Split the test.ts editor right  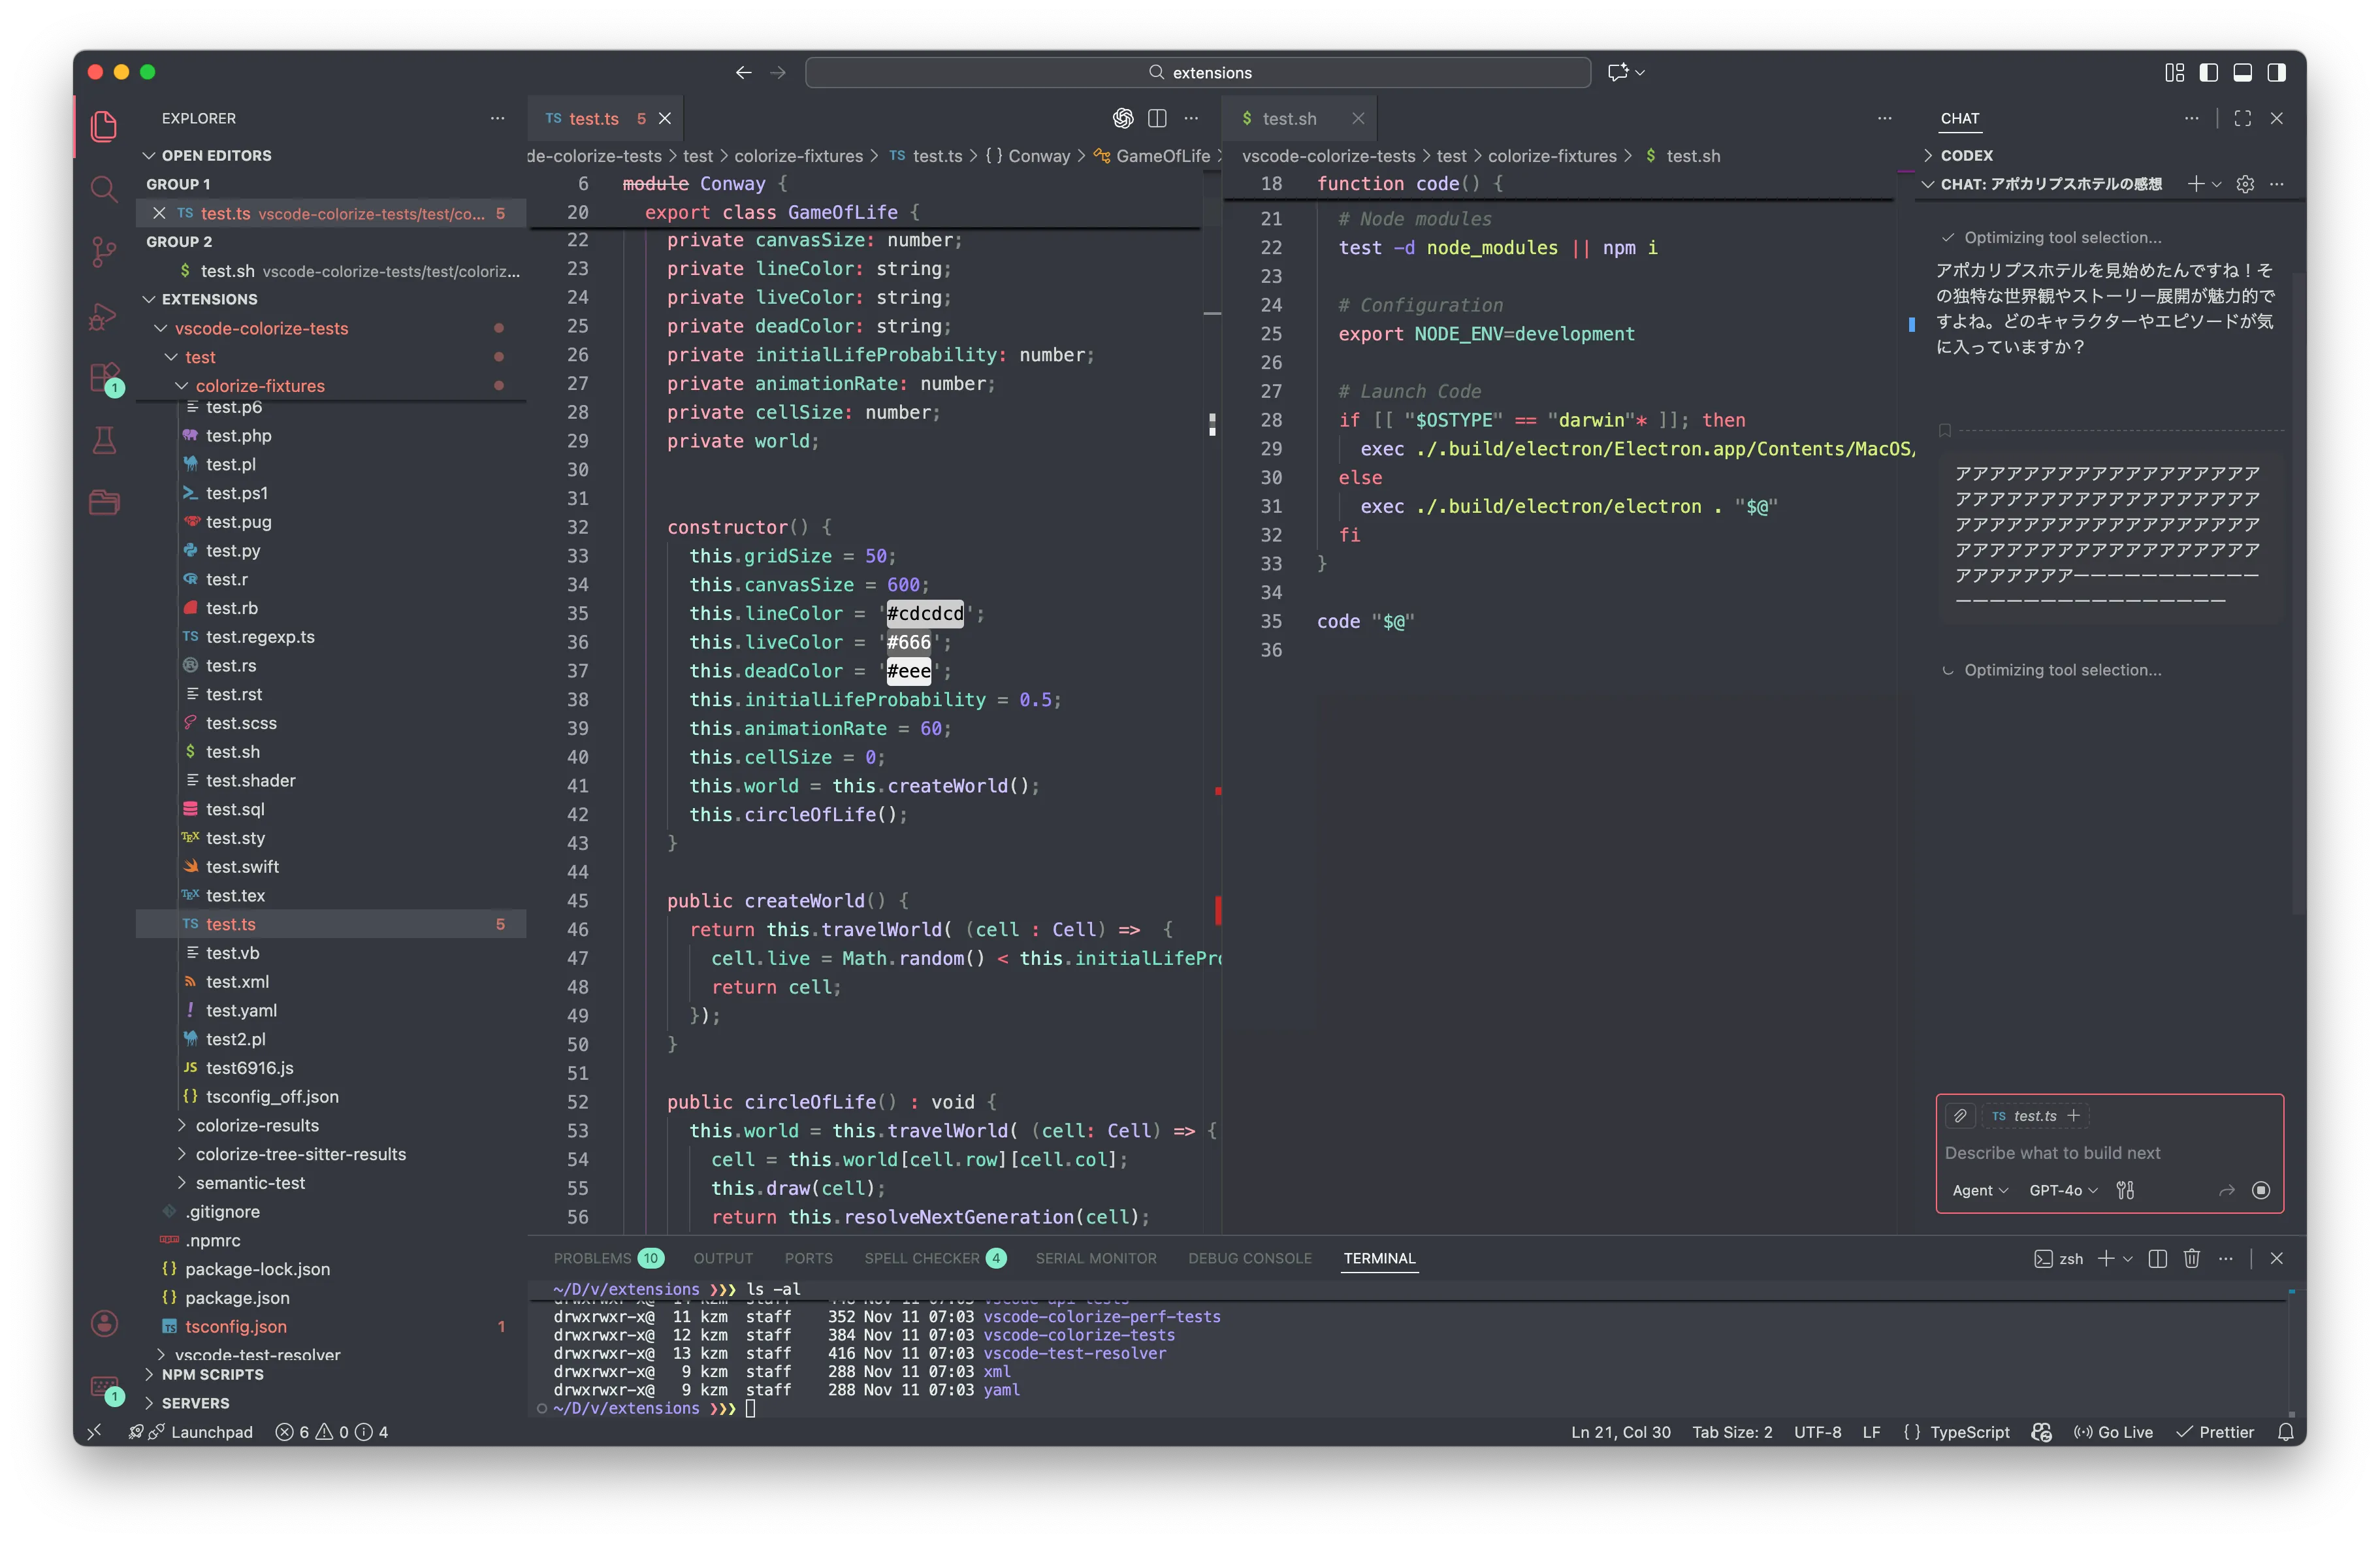pos(1157,118)
